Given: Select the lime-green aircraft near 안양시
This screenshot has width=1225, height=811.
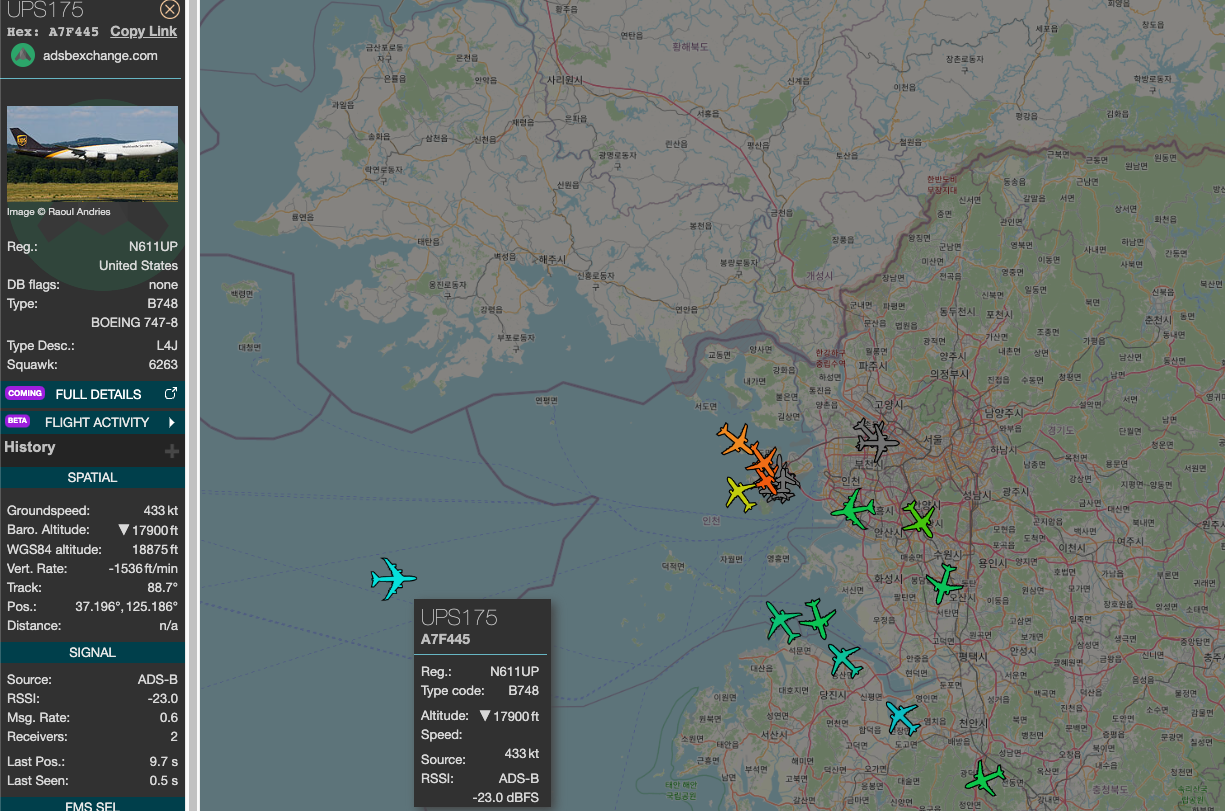Looking at the screenshot, I should point(918,519).
